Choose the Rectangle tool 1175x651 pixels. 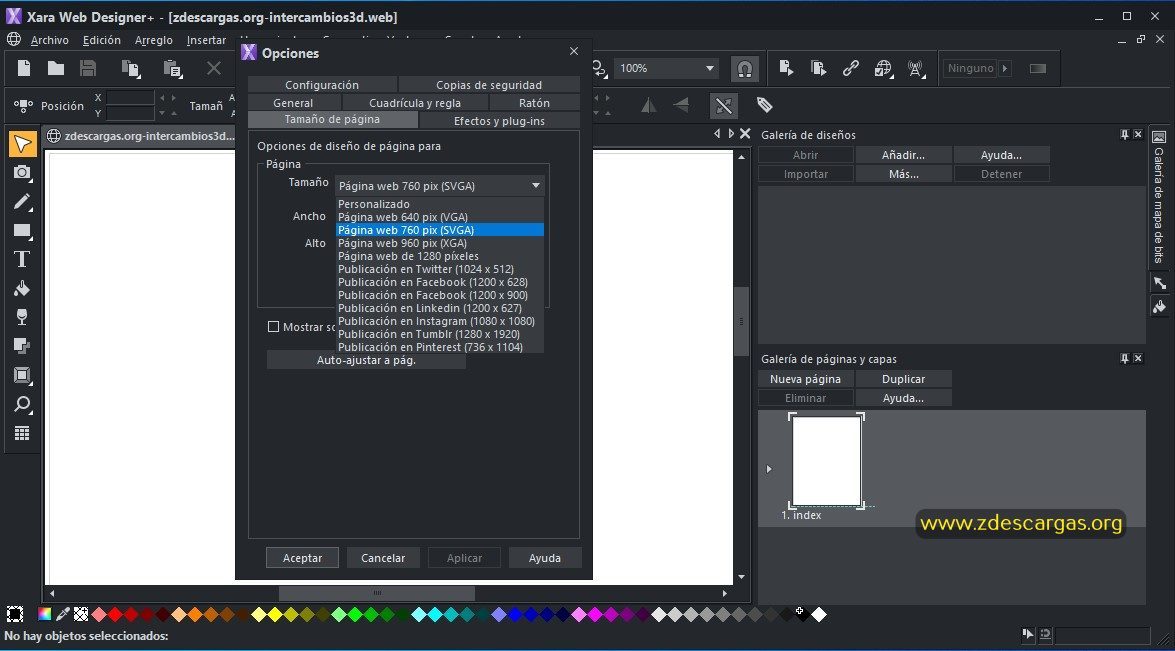[x=22, y=231]
